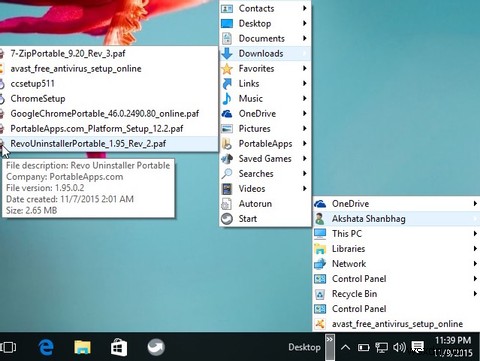Image resolution: width=480 pixels, height=361 pixels.
Task: Open the Action Center notification icon
Action: (417, 347)
